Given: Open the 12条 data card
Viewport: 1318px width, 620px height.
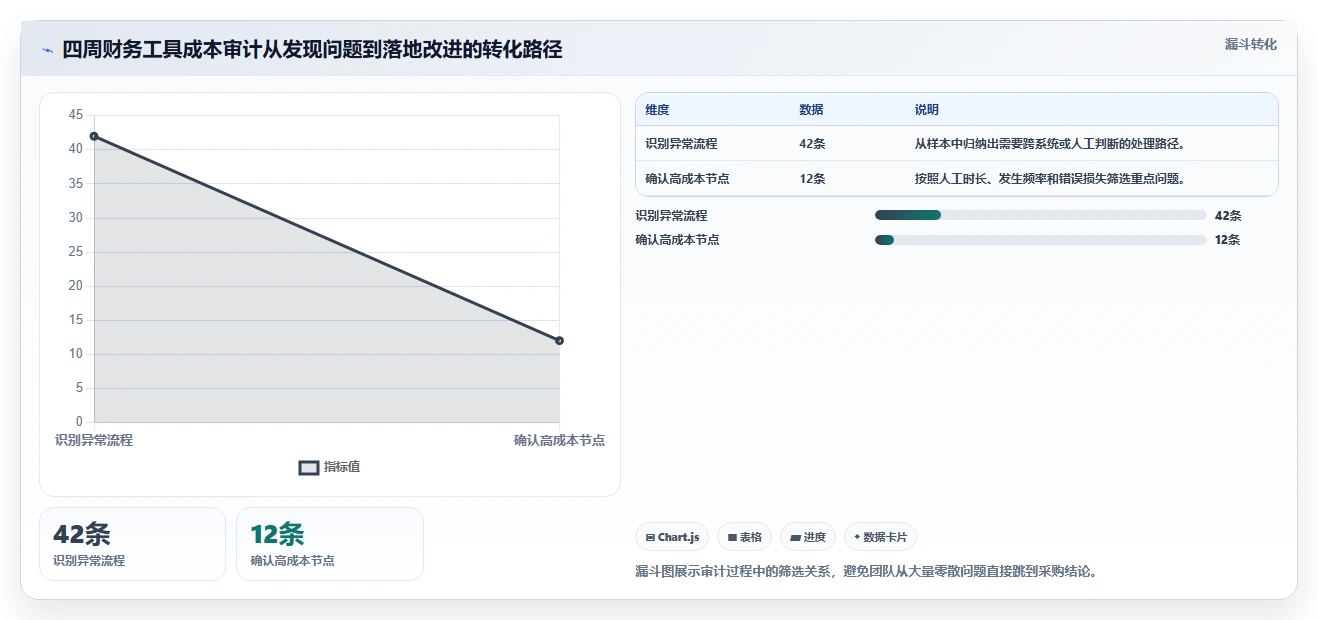Looking at the screenshot, I should pyautogui.click(x=330, y=544).
